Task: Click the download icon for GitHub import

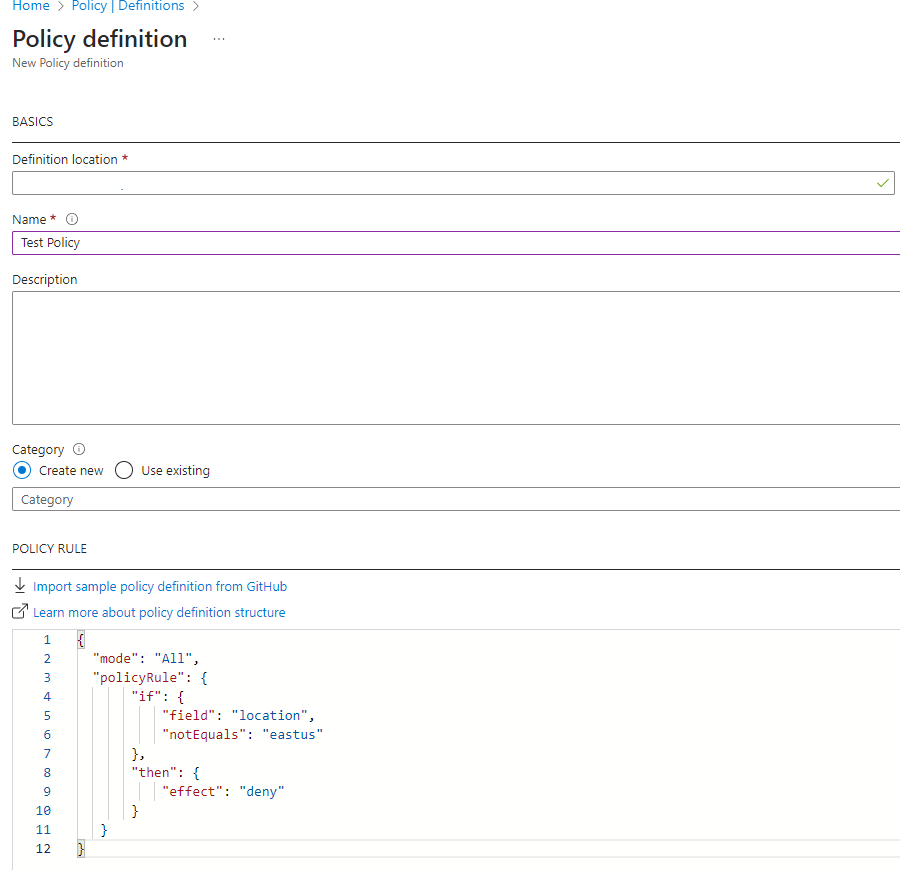Action: pos(20,586)
